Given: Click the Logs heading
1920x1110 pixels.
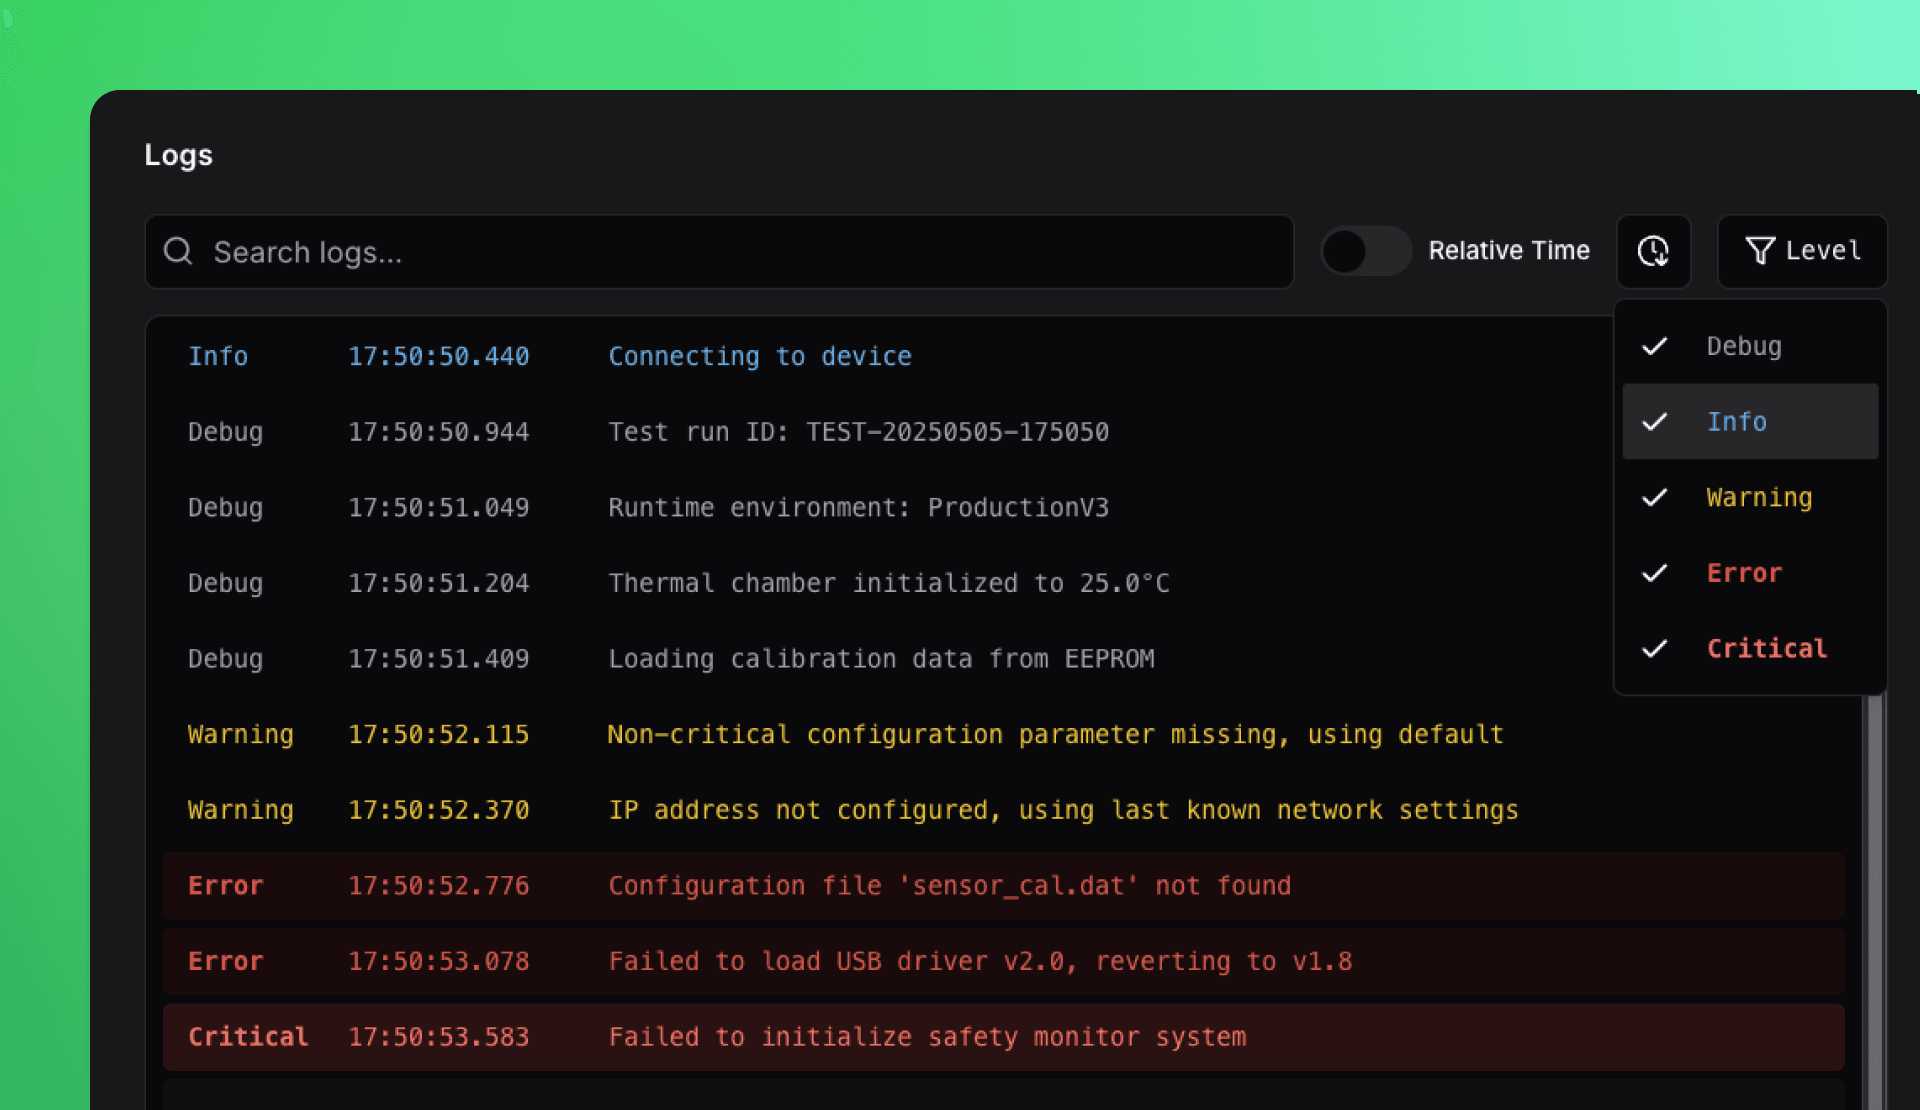Looking at the screenshot, I should (x=178, y=154).
